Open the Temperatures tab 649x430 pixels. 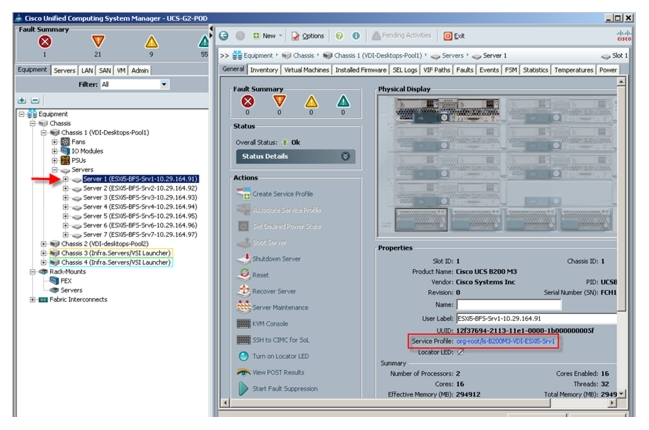tap(574, 70)
